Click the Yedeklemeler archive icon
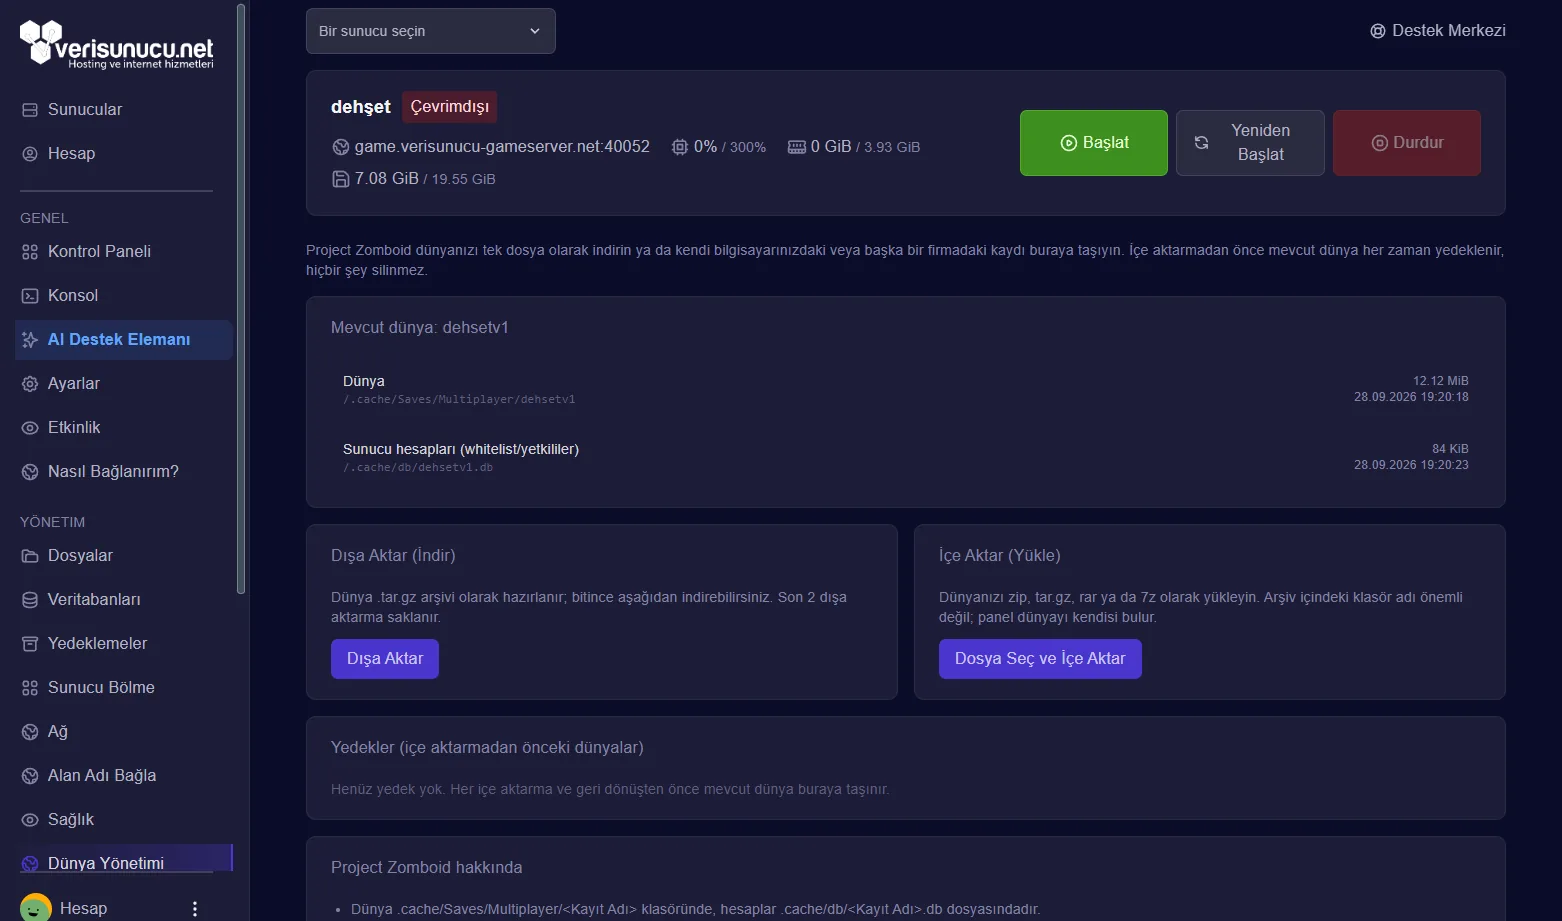Image resolution: width=1562 pixels, height=921 pixels. 30,644
